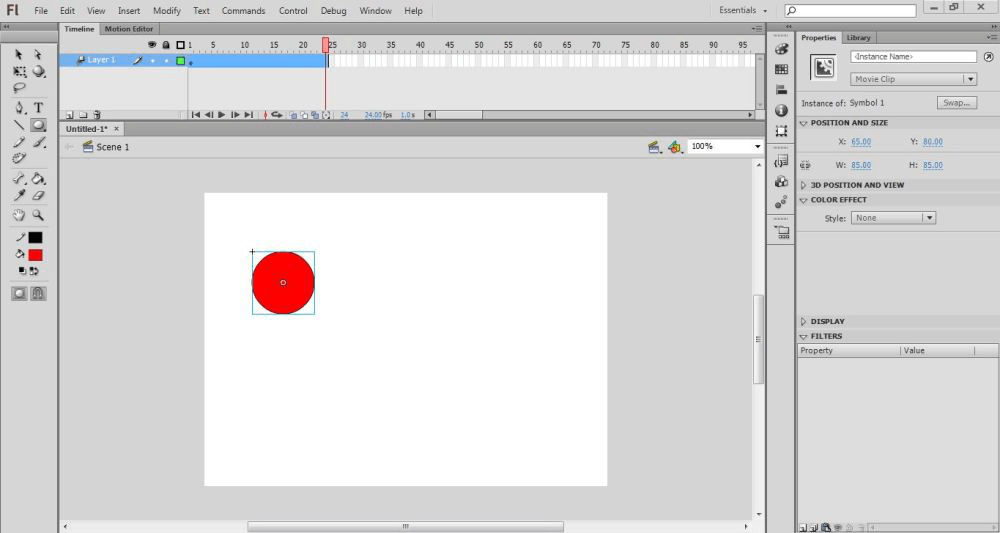
Task: Toggle Snap to Objects magnet
Action: click(38, 293)
